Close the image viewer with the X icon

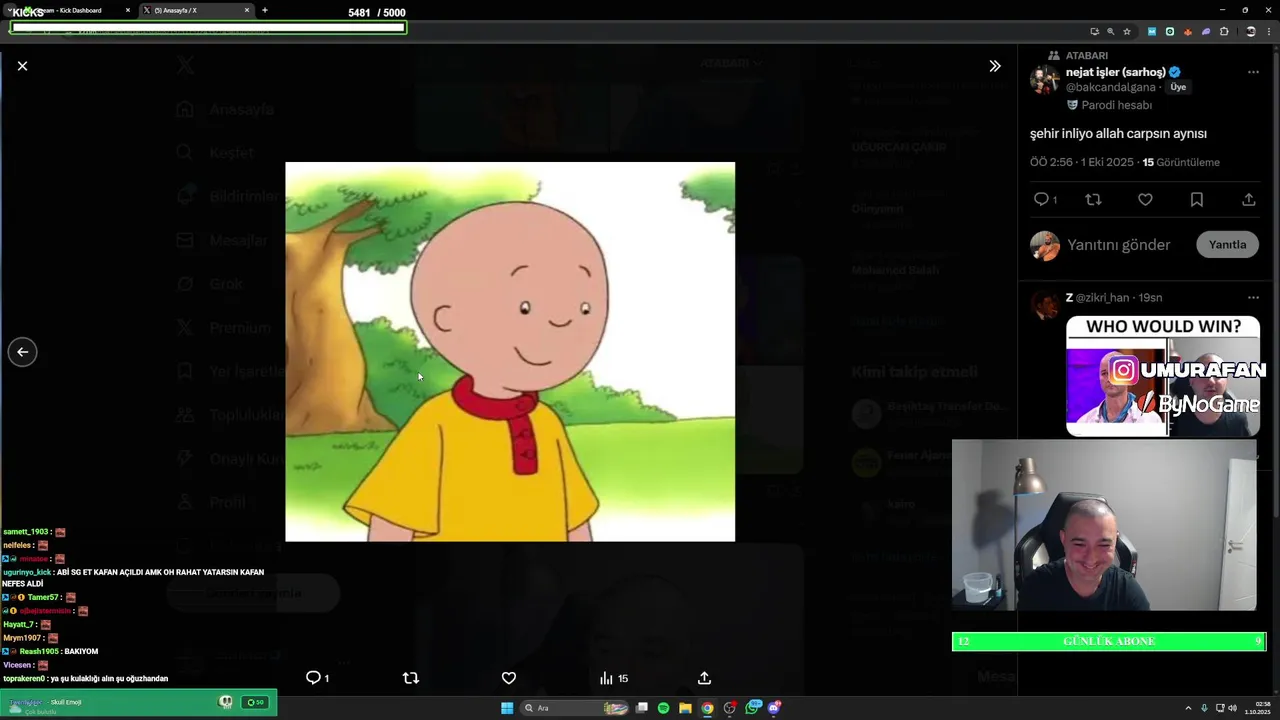[22, 66]
